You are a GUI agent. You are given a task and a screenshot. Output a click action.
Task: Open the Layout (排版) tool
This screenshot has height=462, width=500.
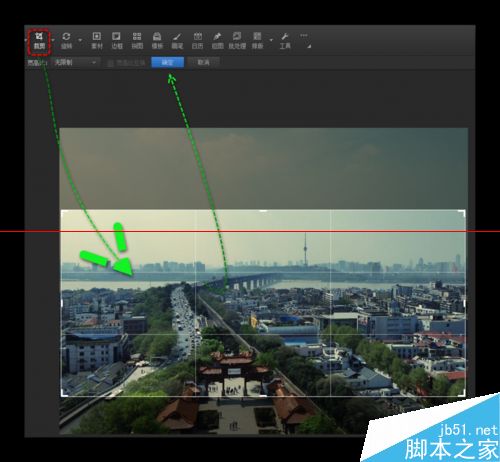click(x=257, y=41)
